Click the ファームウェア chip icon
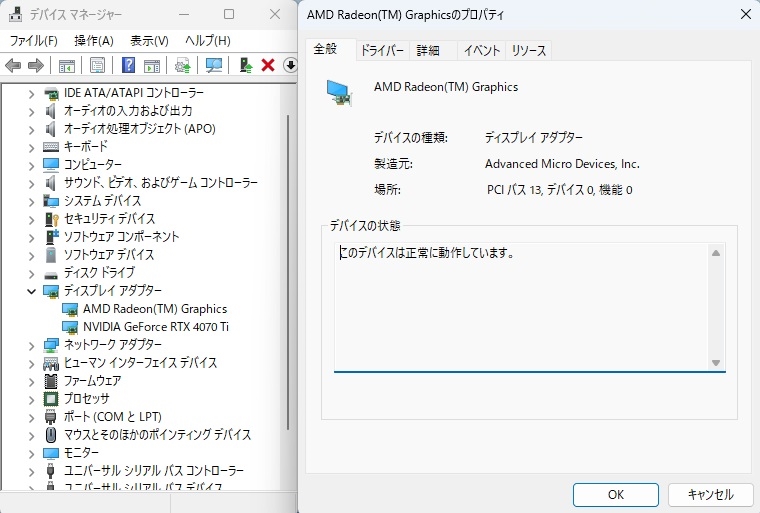 (x=51, y=381)
